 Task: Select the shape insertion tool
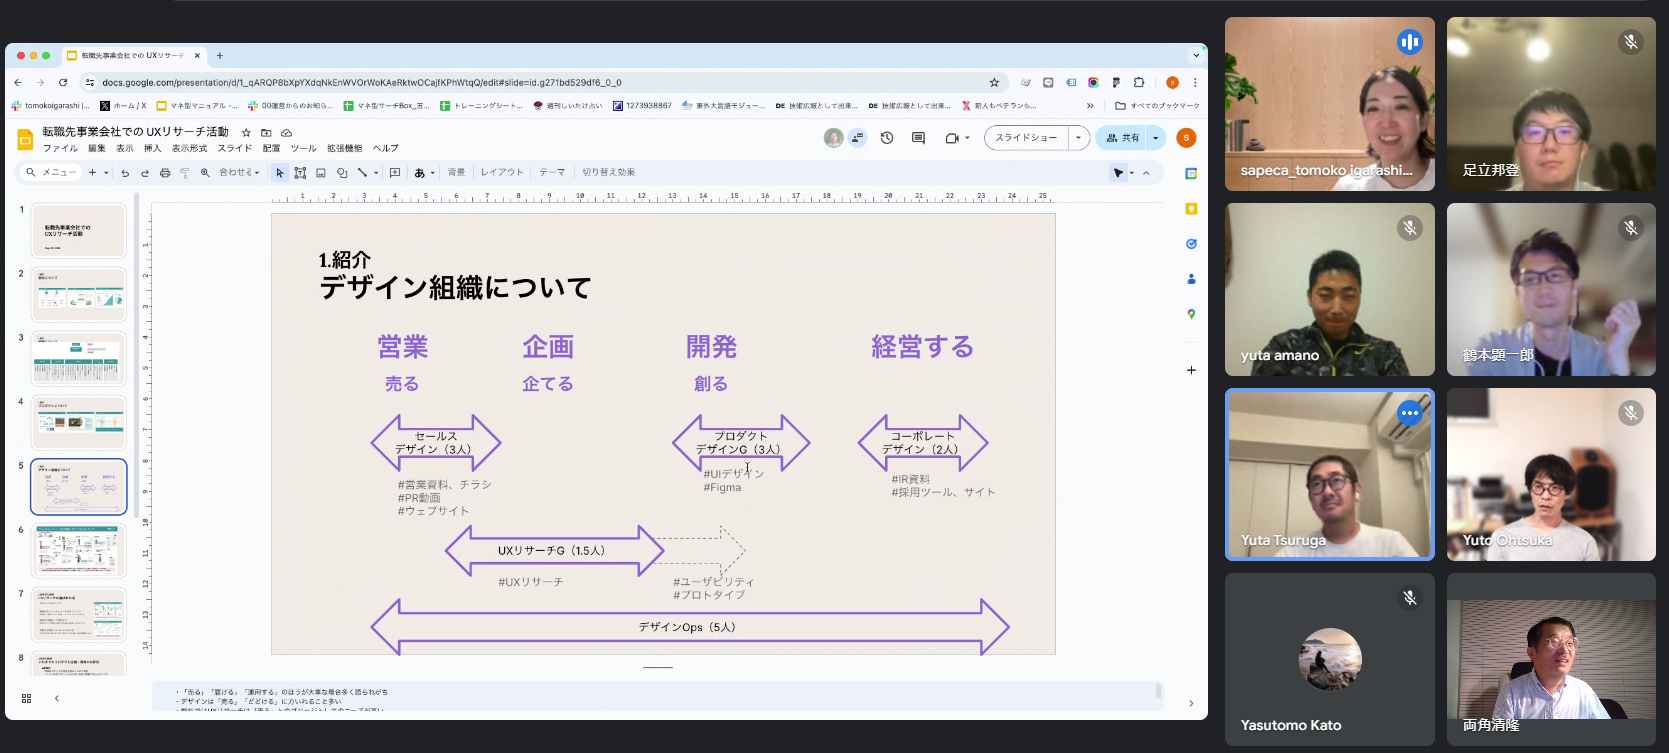[342, 173]
